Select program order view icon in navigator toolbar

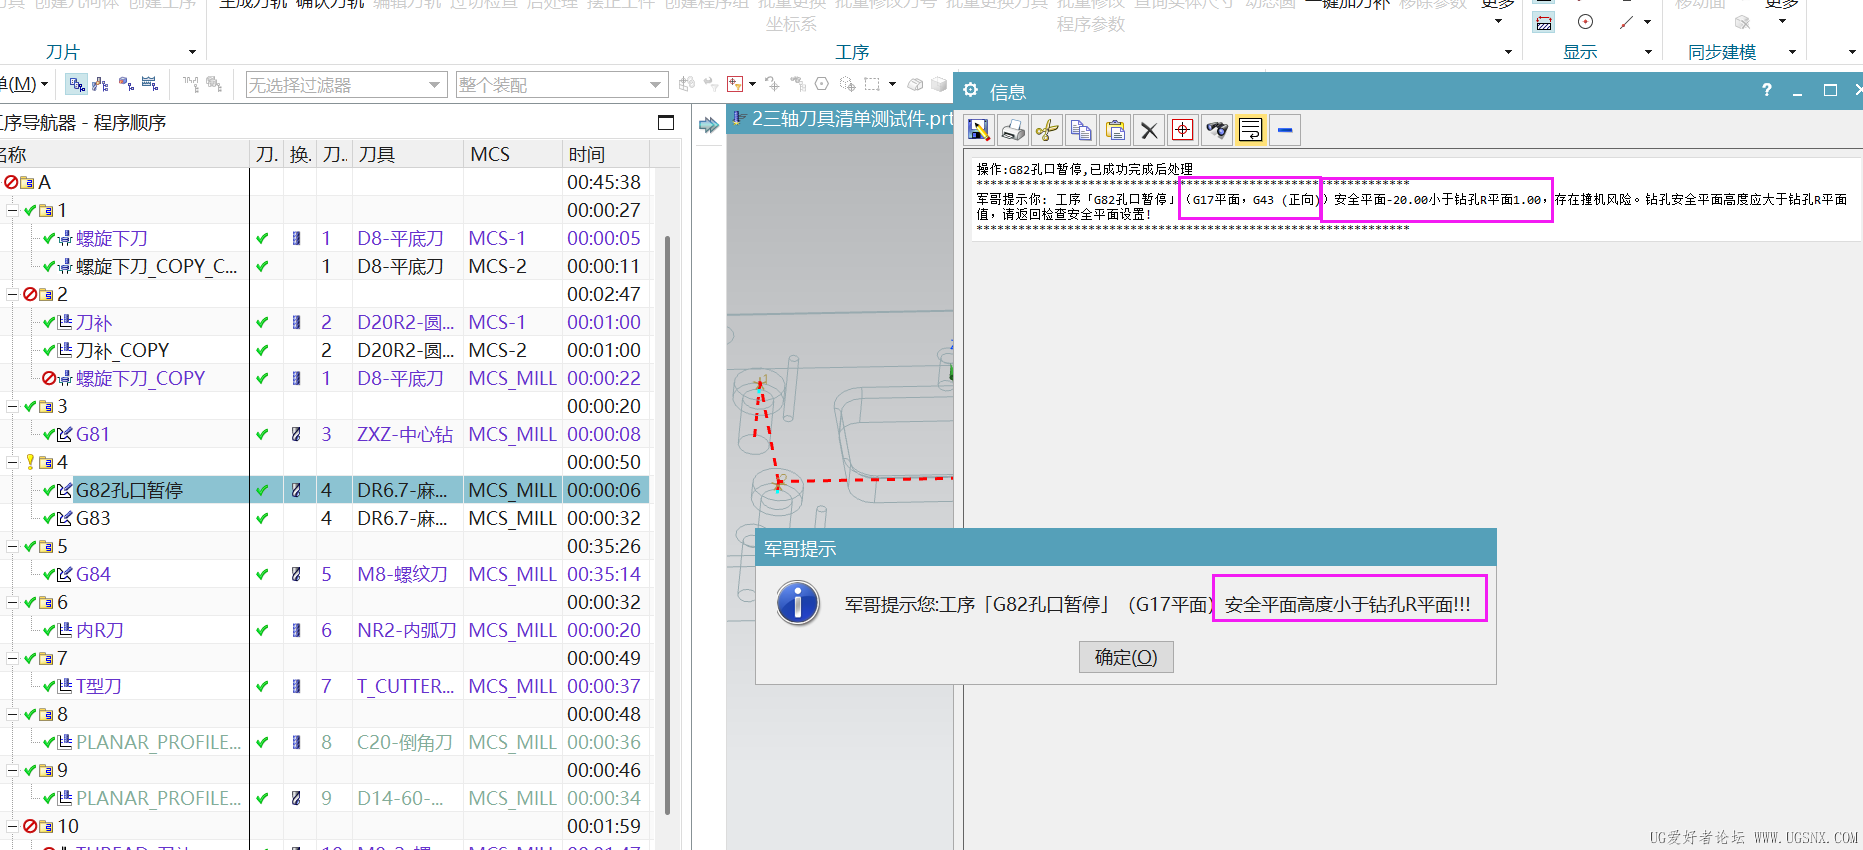77,84
